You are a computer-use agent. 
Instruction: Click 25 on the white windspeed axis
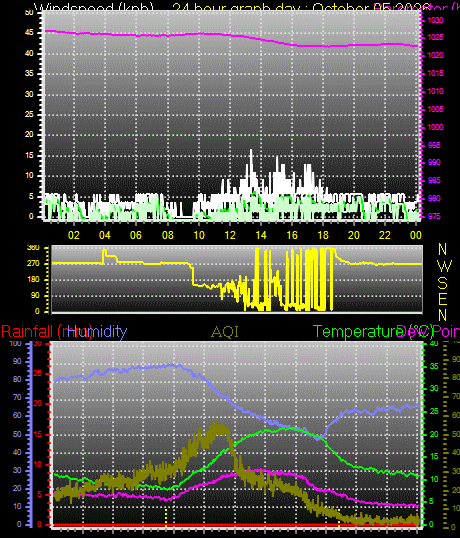[30, 114]
